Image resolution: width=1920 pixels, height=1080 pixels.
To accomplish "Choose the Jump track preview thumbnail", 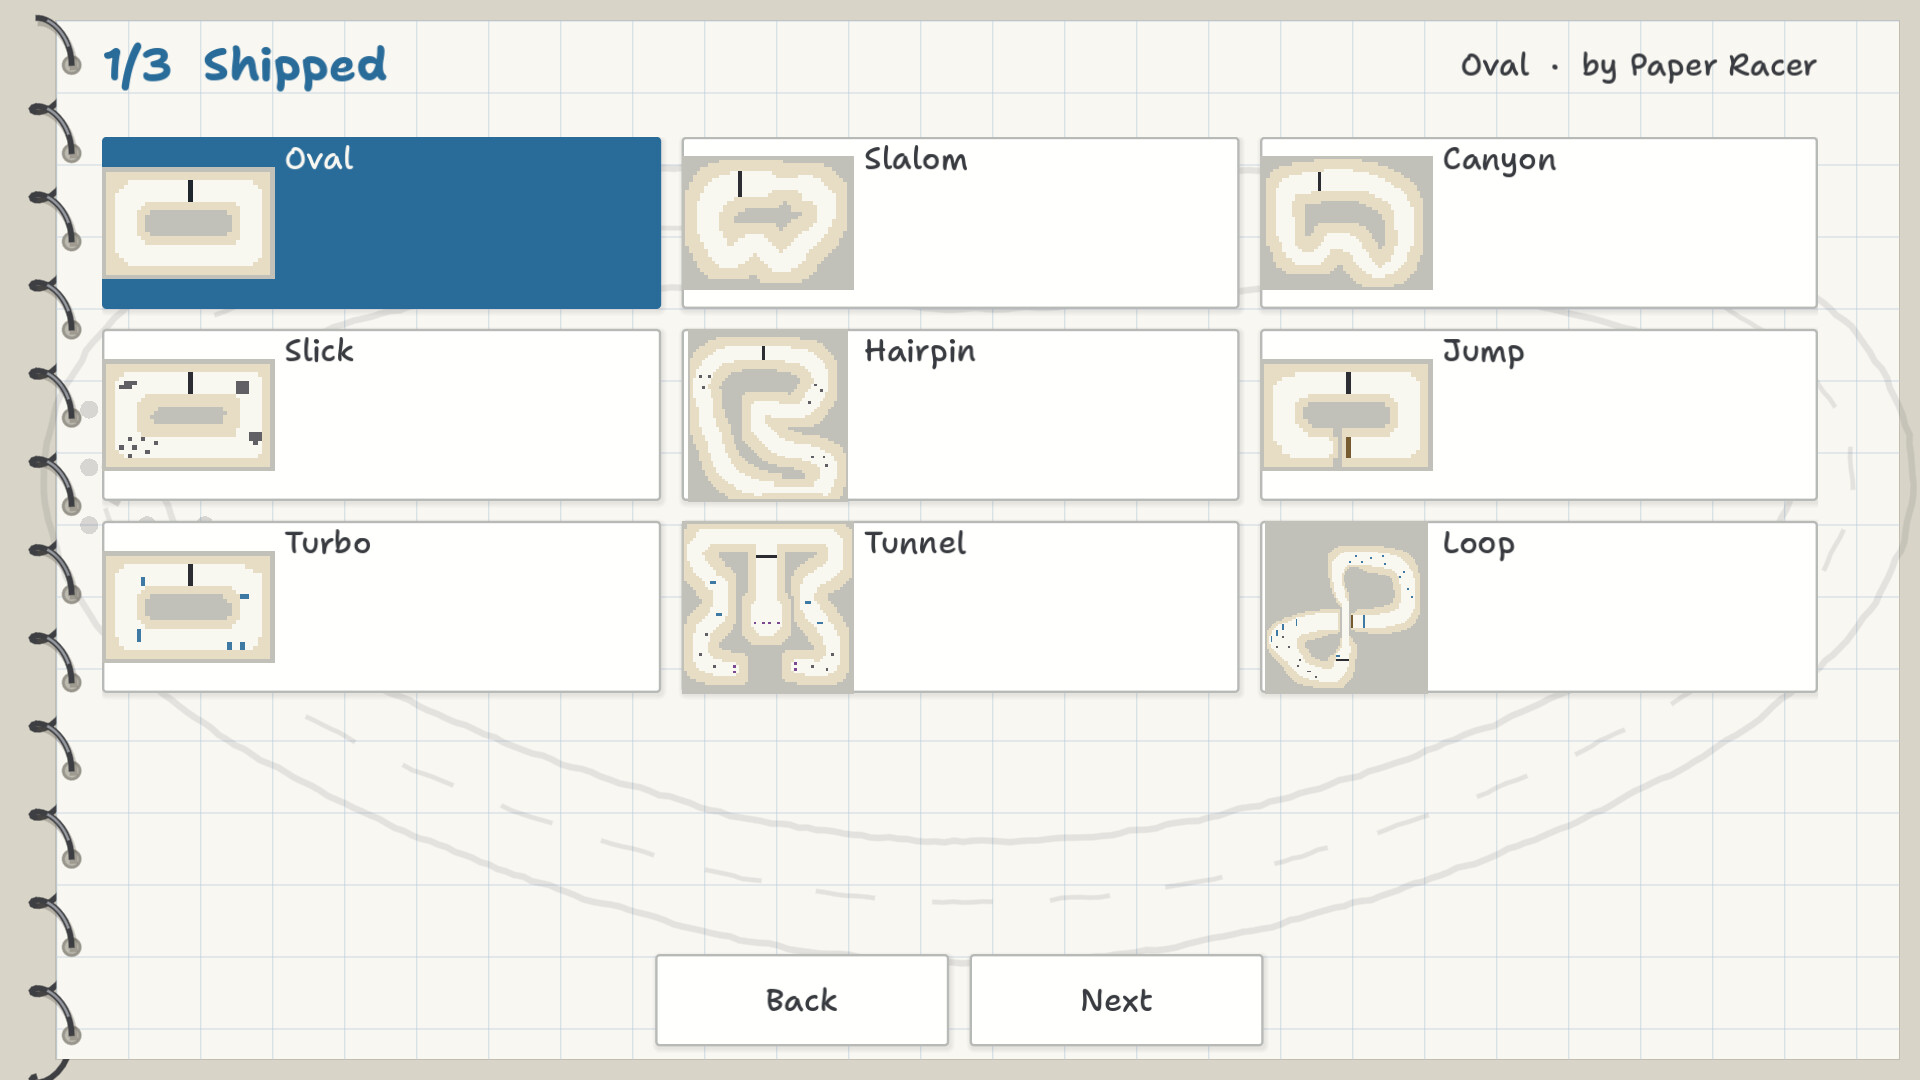I will (1348, 415).
